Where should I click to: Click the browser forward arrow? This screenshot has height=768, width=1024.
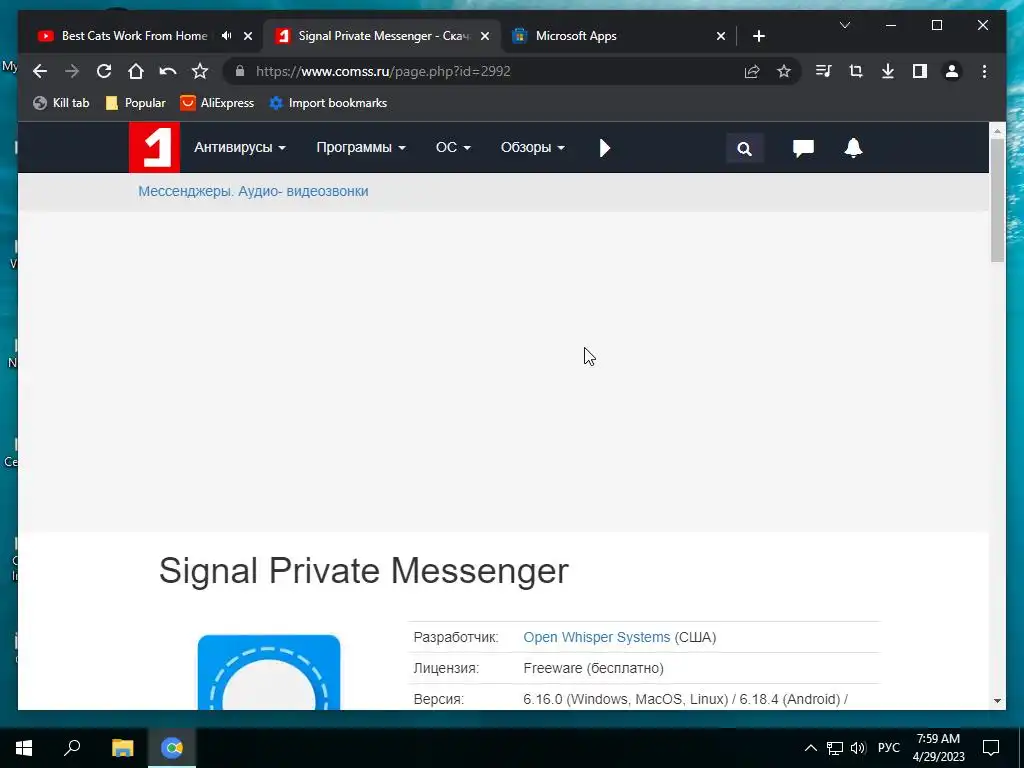point(72,71)
